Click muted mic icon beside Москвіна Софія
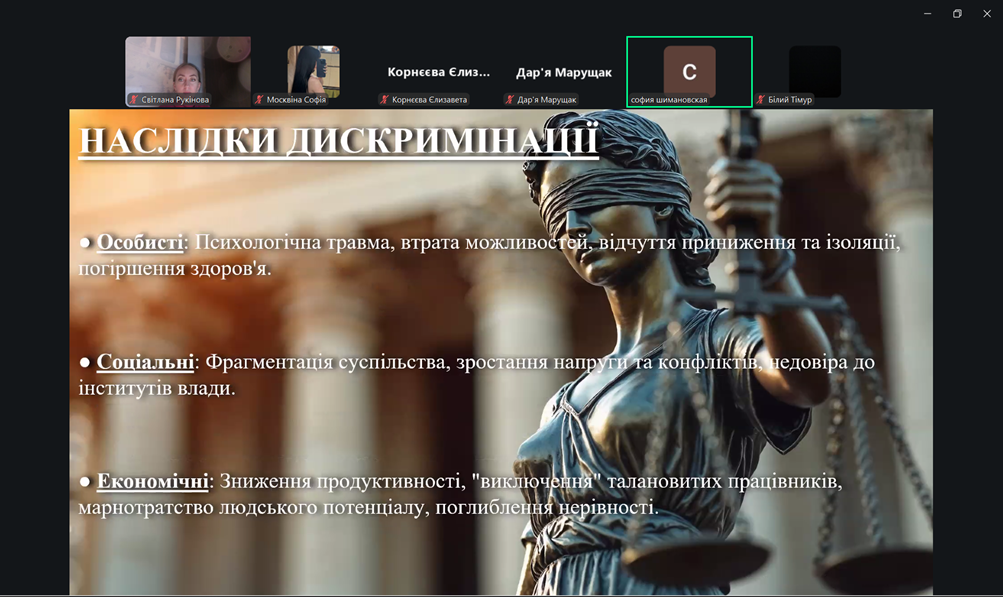This screenshot has height=597, width=1003. pos(260,100)
